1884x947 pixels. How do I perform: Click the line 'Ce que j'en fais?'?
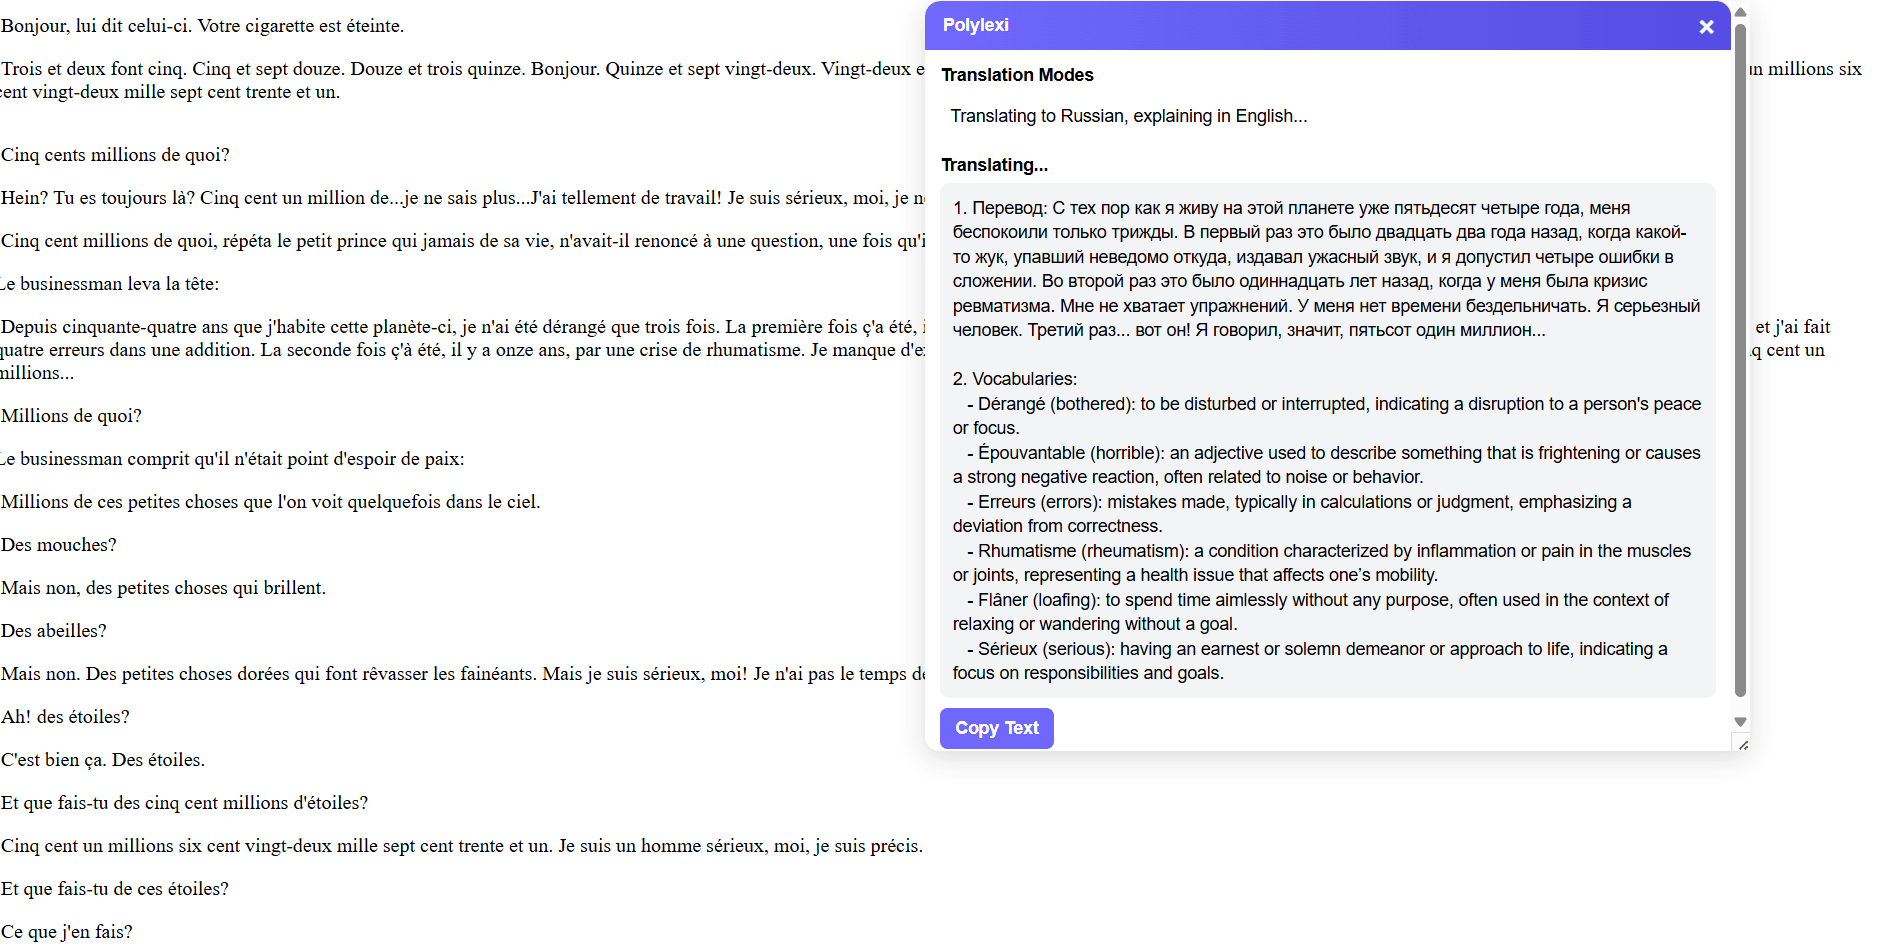pyautogui.click(x=66, y=931)
